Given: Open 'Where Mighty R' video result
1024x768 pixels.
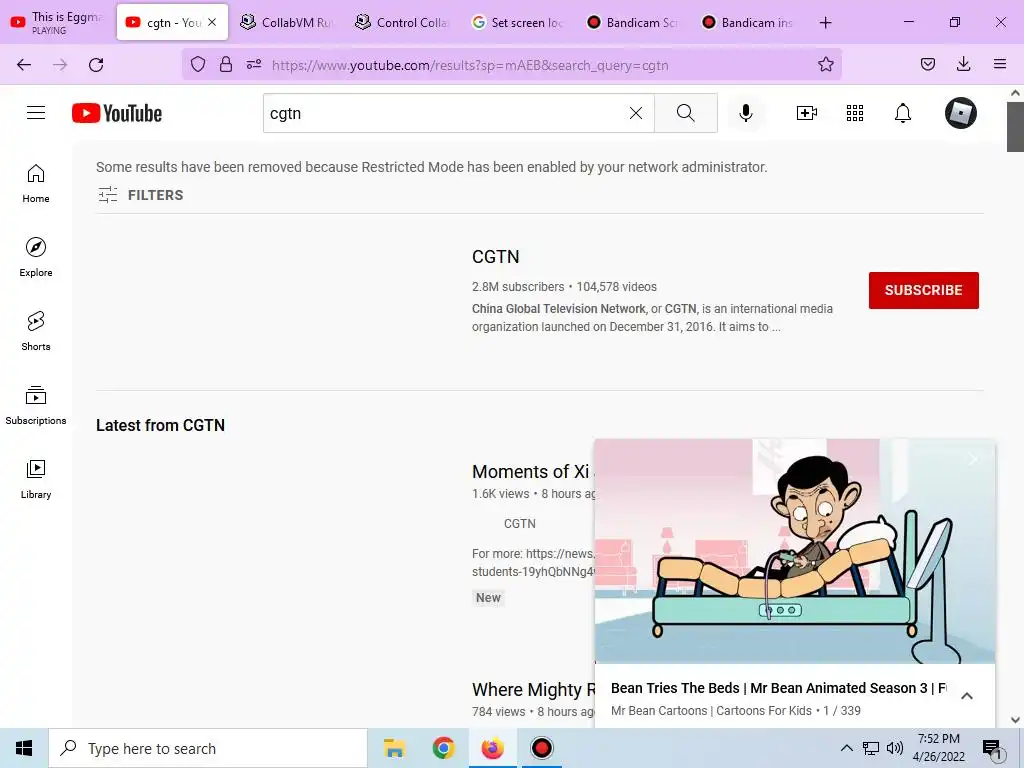Looking at the screenshot, I should click(x=534, y=690).
